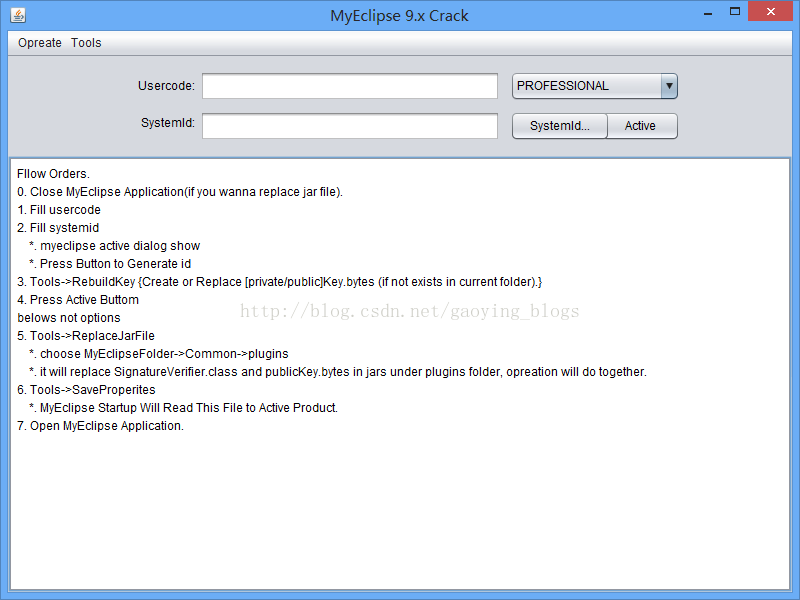Click 'MyEclipse Startup Will Read This File' line
The width and height of the screenshot is (800, 600).
coord(184,408)
